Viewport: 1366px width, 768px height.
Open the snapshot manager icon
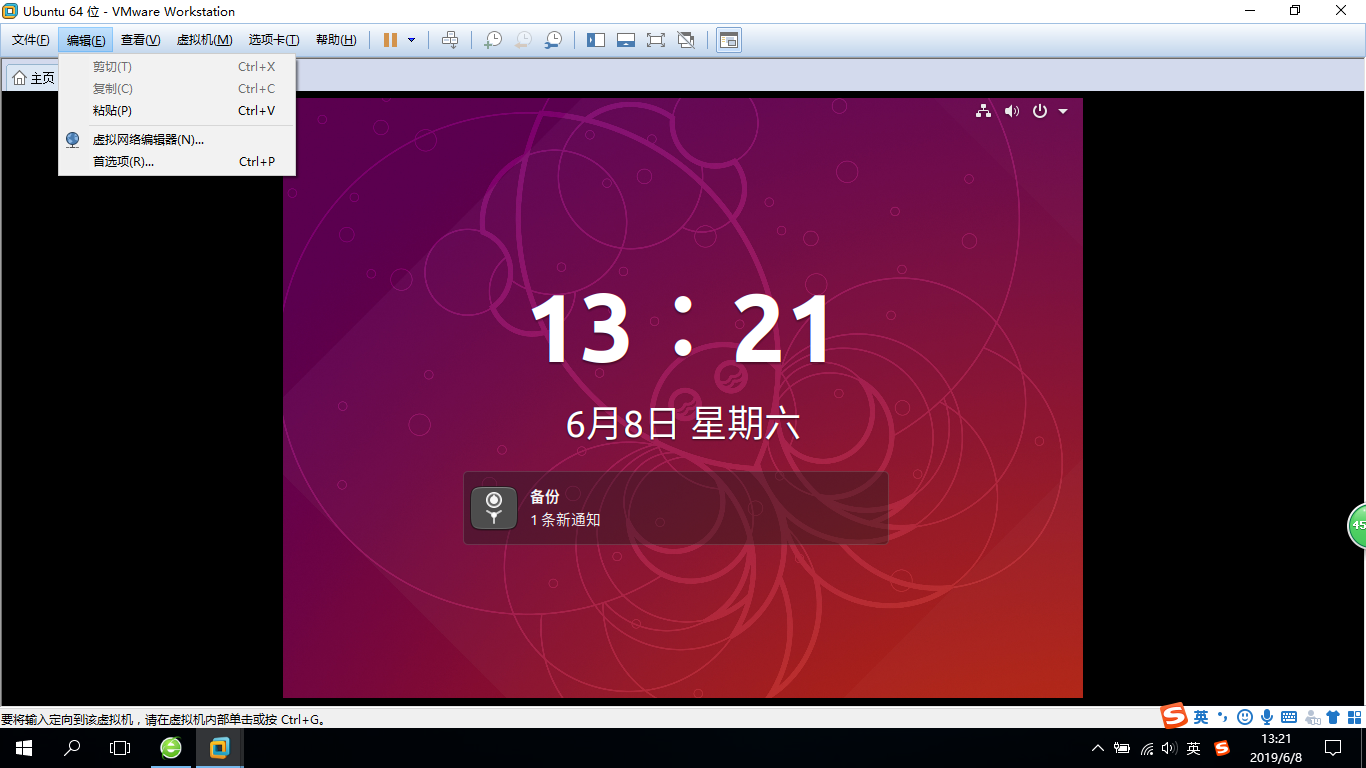tap(553, 40)
